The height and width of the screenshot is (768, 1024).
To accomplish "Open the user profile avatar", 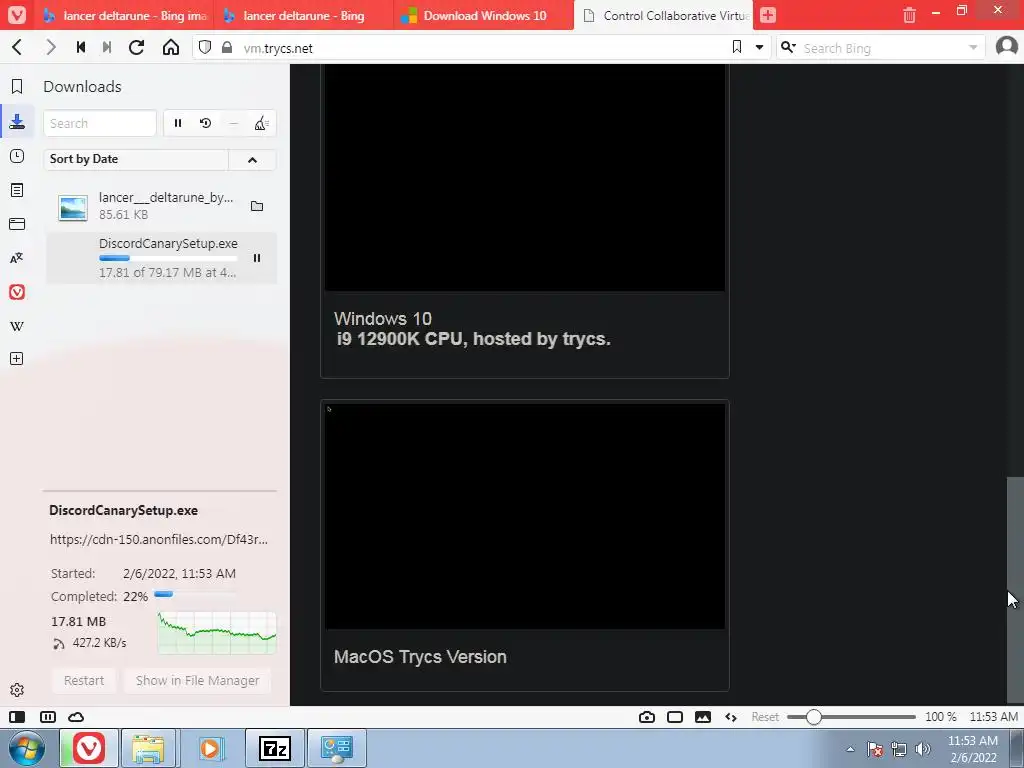I will [1006, 46].
